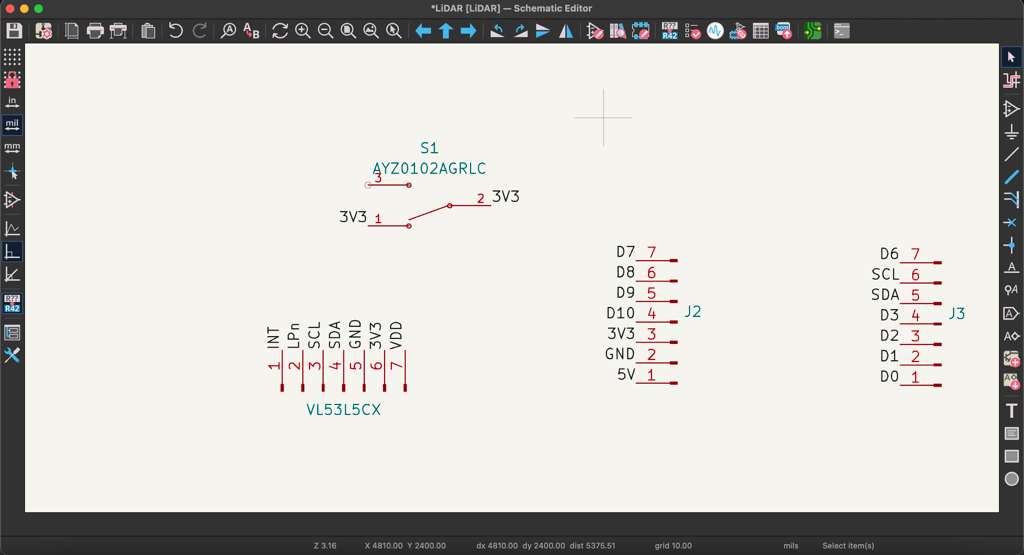This screenshot has width=1024, height=555.
Task: Toggle full-window crosshair cursor
Action: pyautogui.click(x=12, y=172)
